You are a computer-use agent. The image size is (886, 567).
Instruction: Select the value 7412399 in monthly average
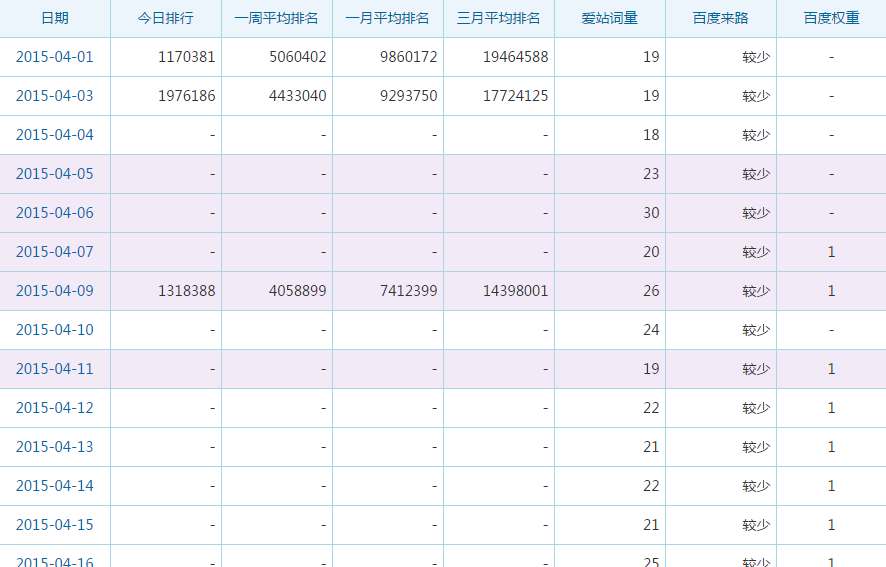click(409, 291)
